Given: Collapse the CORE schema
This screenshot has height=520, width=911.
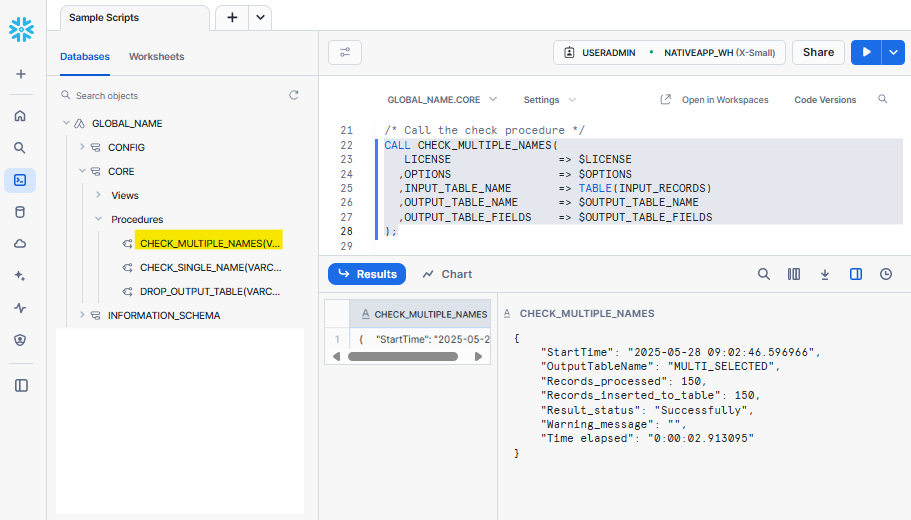Looking at the screenshot, I should click(82, 171).
